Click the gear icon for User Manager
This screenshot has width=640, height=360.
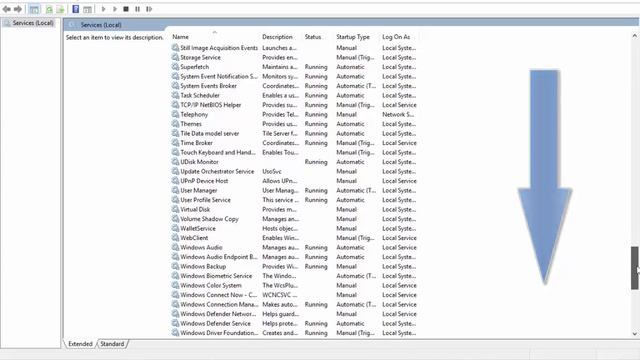pyautogui.click(x=175, y=190)
